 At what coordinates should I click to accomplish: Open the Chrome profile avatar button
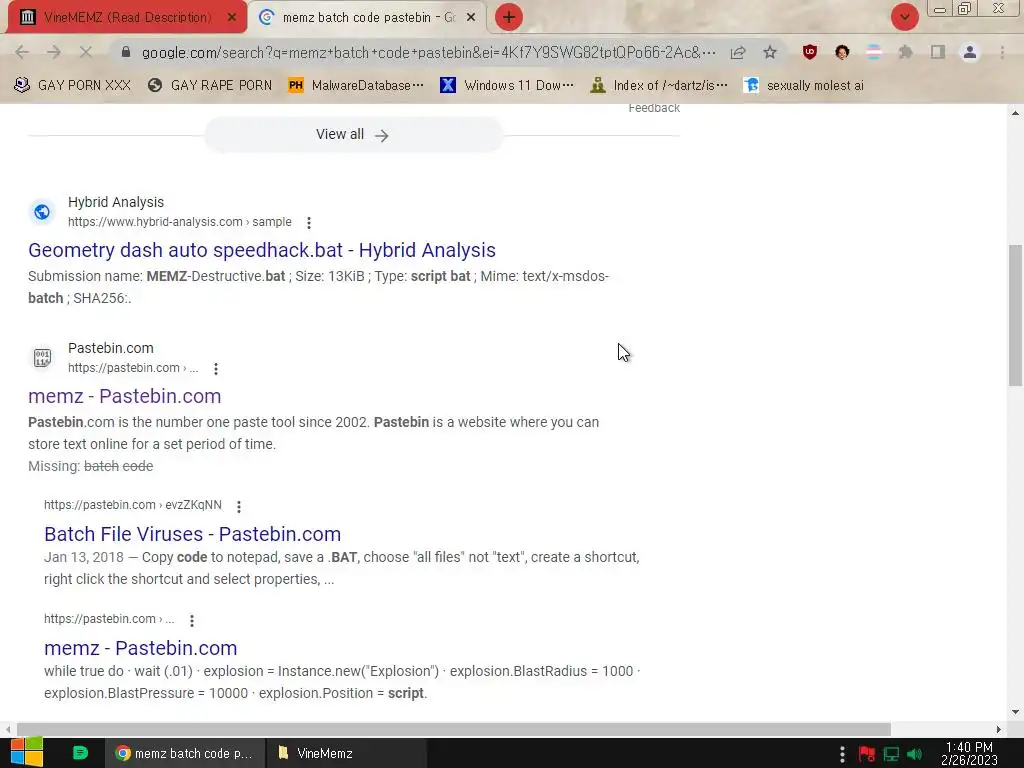970,52
